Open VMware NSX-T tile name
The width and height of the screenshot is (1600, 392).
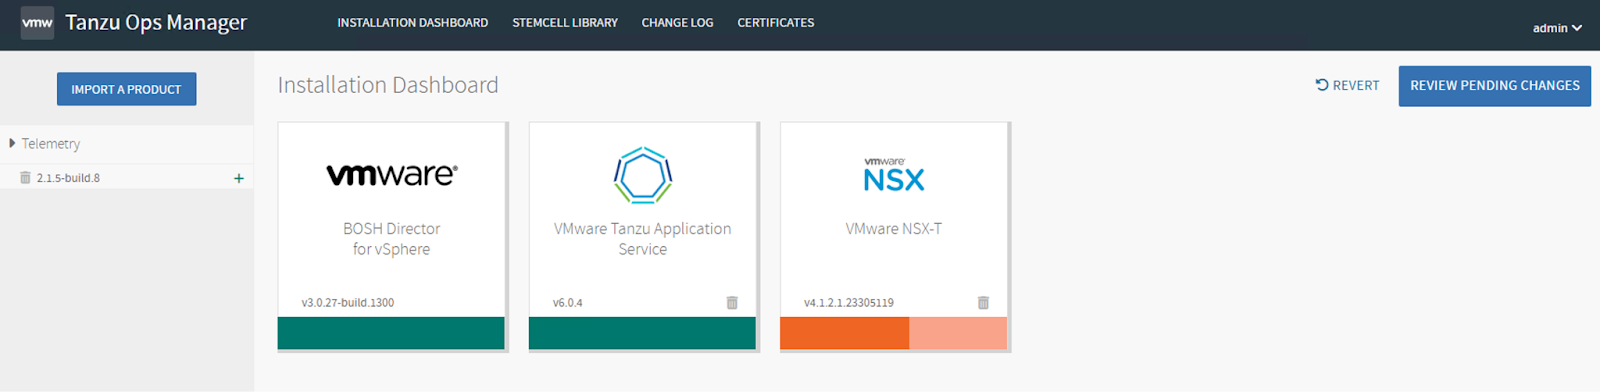[x=894, y=229]
